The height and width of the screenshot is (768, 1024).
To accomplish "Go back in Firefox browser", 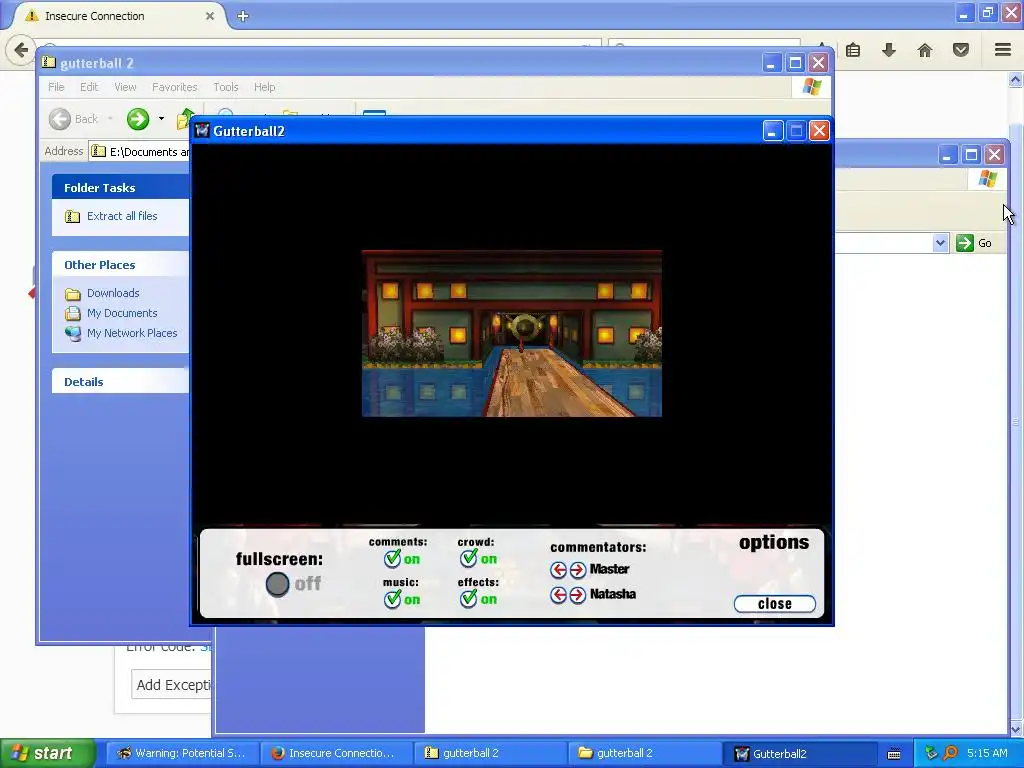I will 21,50.
